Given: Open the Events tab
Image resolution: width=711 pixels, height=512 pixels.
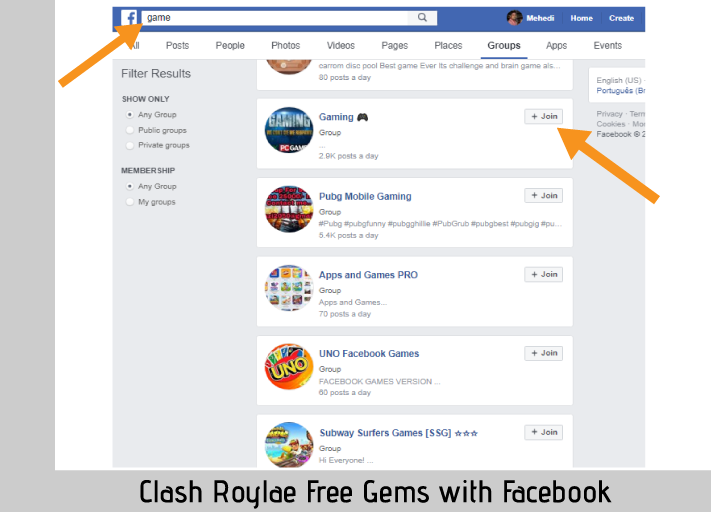Looking at the screenshot, I should [608, 45].
